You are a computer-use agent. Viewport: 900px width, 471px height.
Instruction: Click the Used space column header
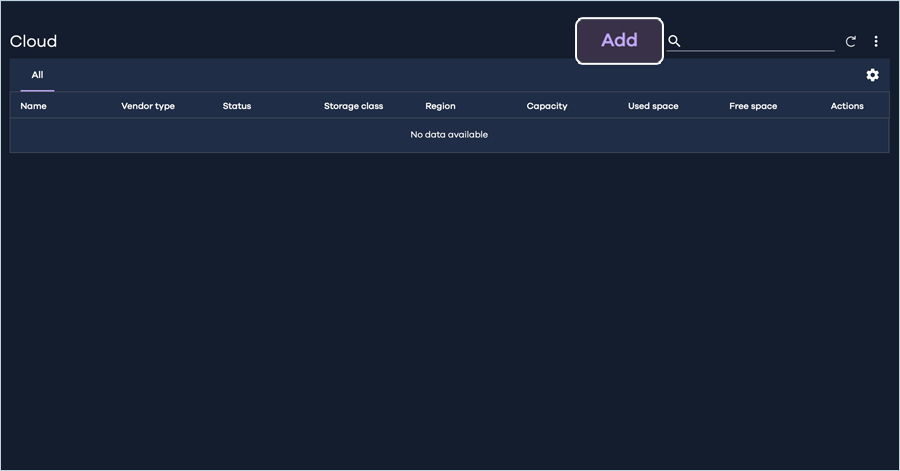(653, 106)
